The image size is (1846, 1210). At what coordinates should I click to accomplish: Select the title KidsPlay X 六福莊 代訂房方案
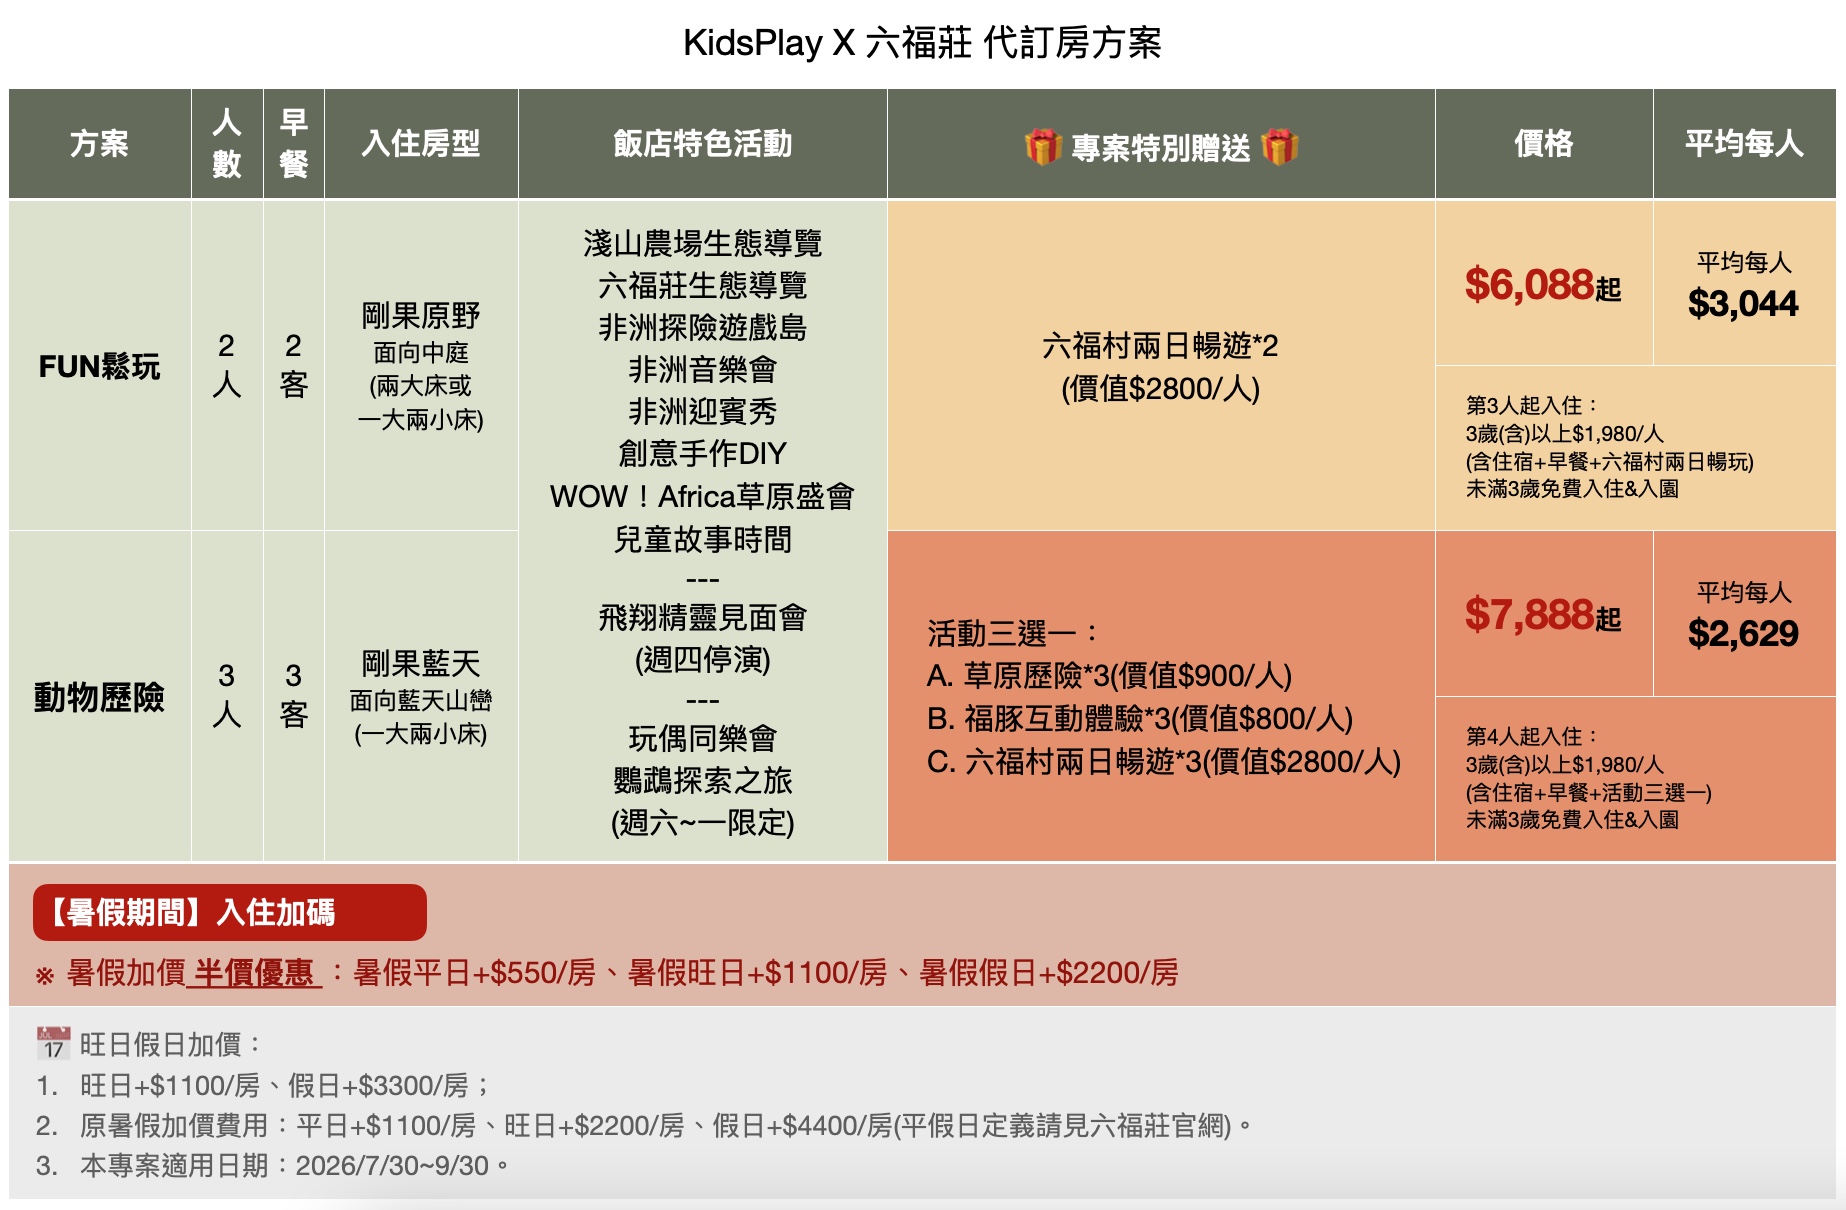coord(922,43)
